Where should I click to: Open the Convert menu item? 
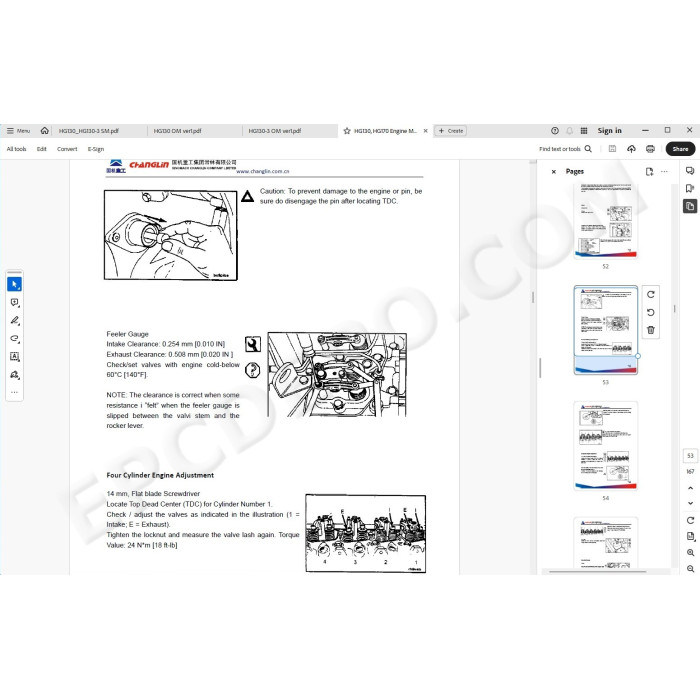(67, 149)
